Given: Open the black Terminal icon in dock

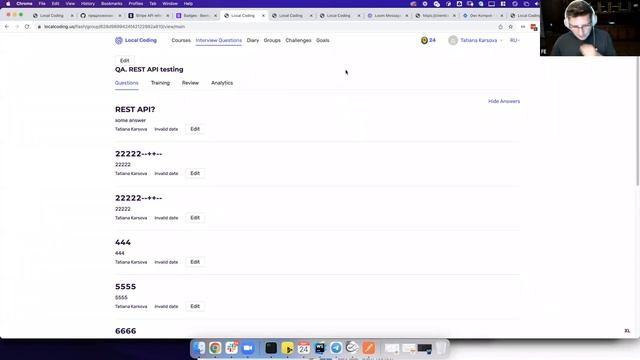Looking at the screenshot, I should tap(271, 348).
